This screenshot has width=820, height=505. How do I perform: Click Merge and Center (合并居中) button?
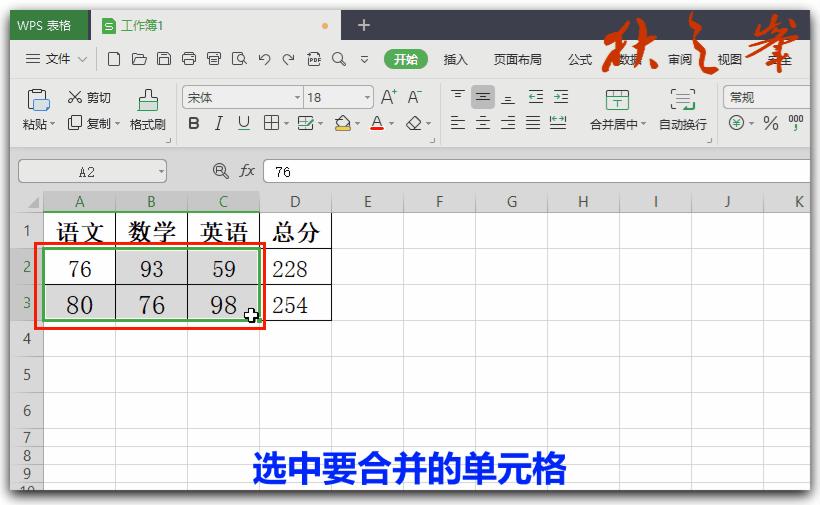pyautogui.click(x=618, y=110)
